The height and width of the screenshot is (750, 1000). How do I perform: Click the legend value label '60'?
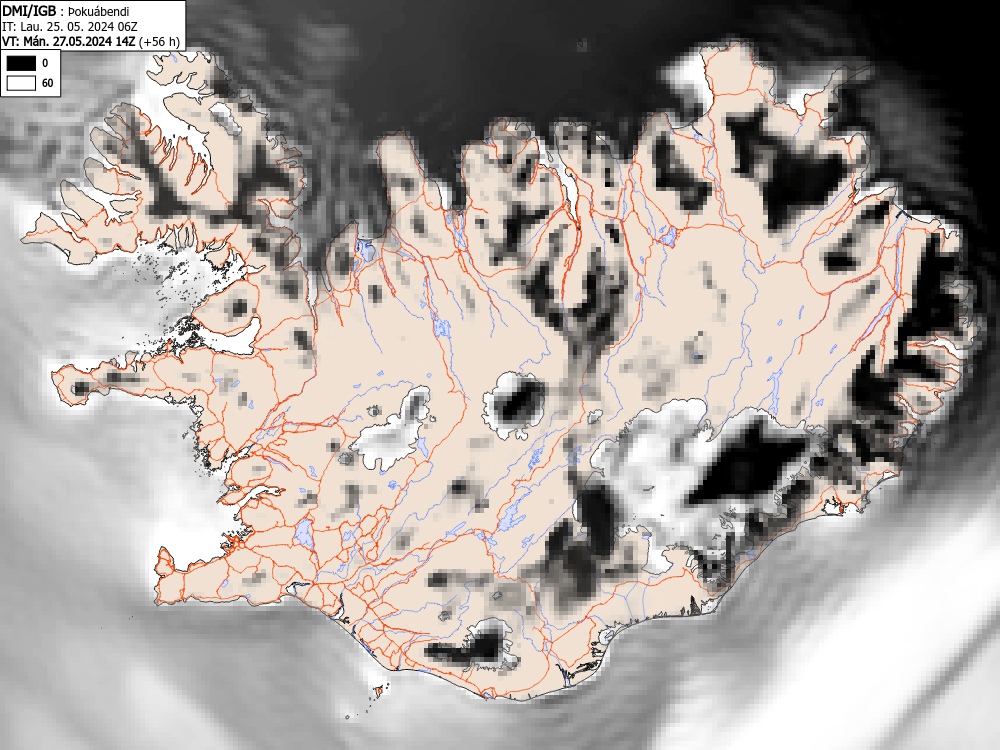[x=47, y=84]
